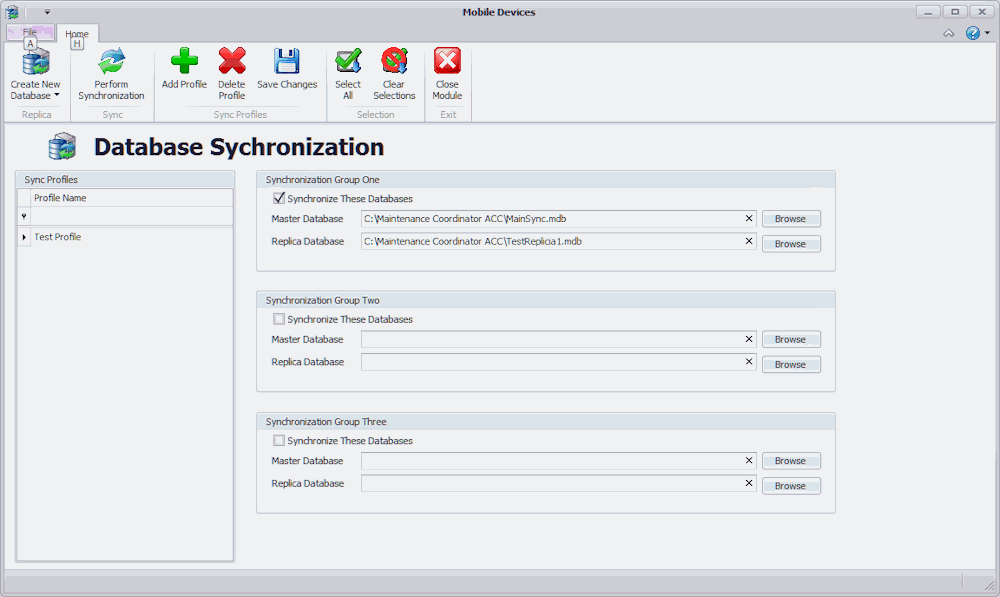Tick Synchronize These Databases in Group Three
This screenshot has height=597, width=1000.
click(x=279, y=441)
